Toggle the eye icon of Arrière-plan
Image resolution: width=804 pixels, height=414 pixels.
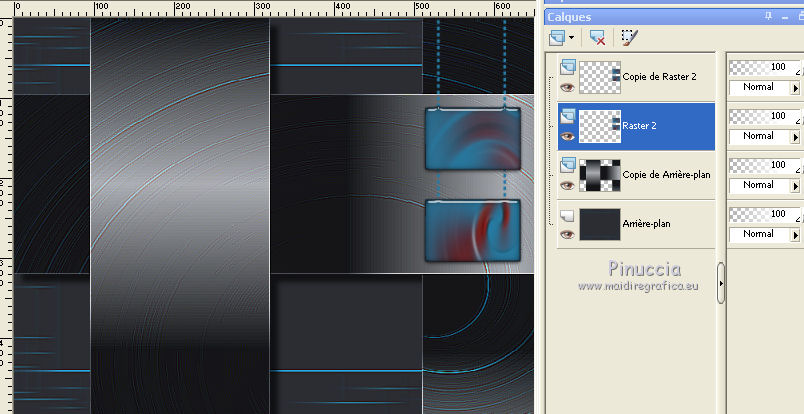pyautogui.click(x=567, y=234)
